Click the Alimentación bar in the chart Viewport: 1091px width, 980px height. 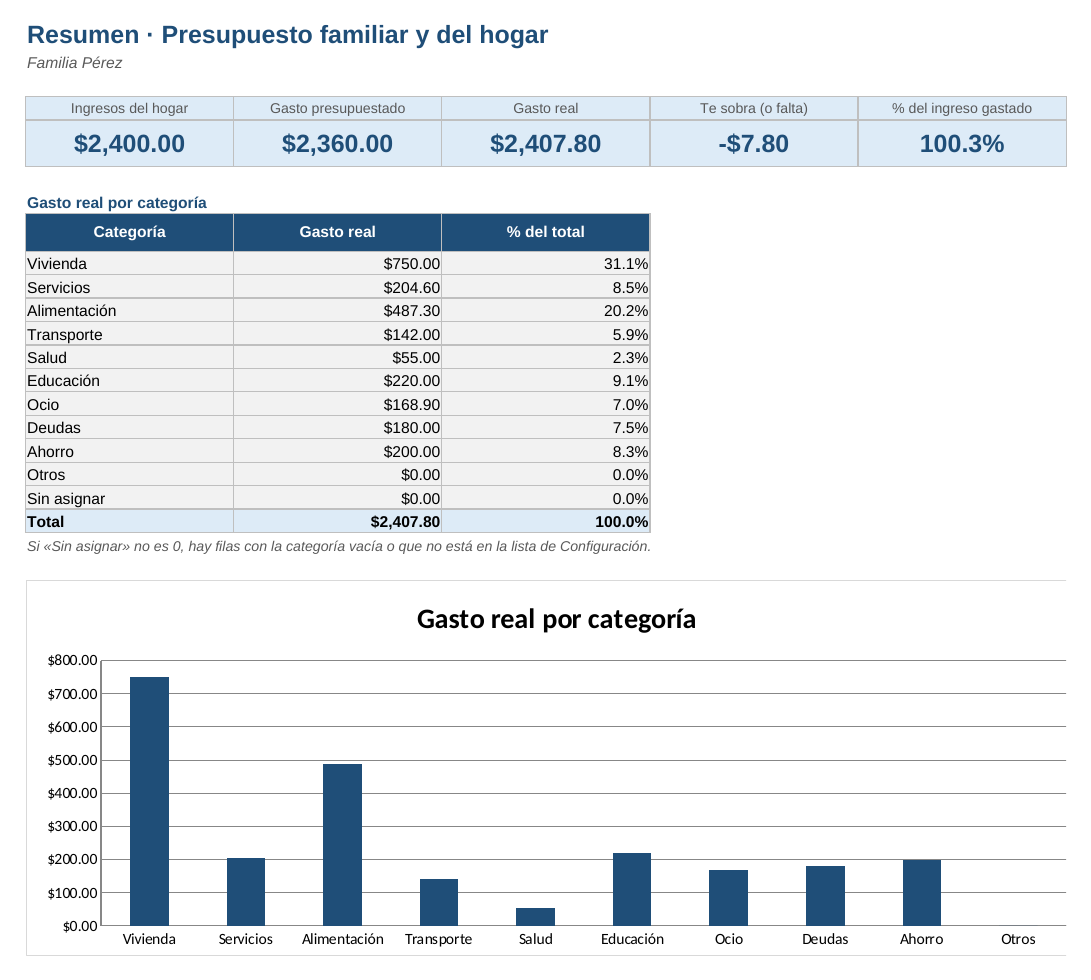[x=342, y=844]
